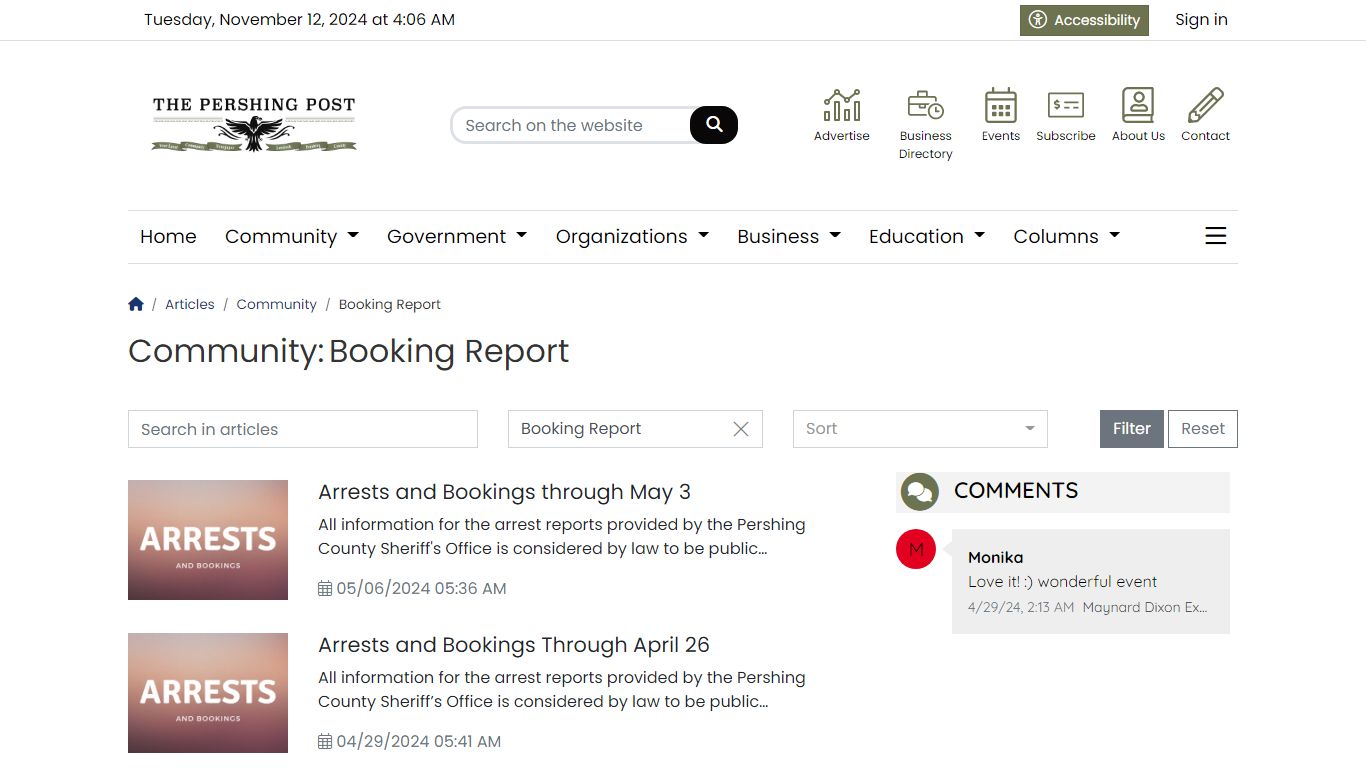Open Maynard Dixon Ex... comment link
This screenshot has width=1366, height=768.
pos(1145,607)
